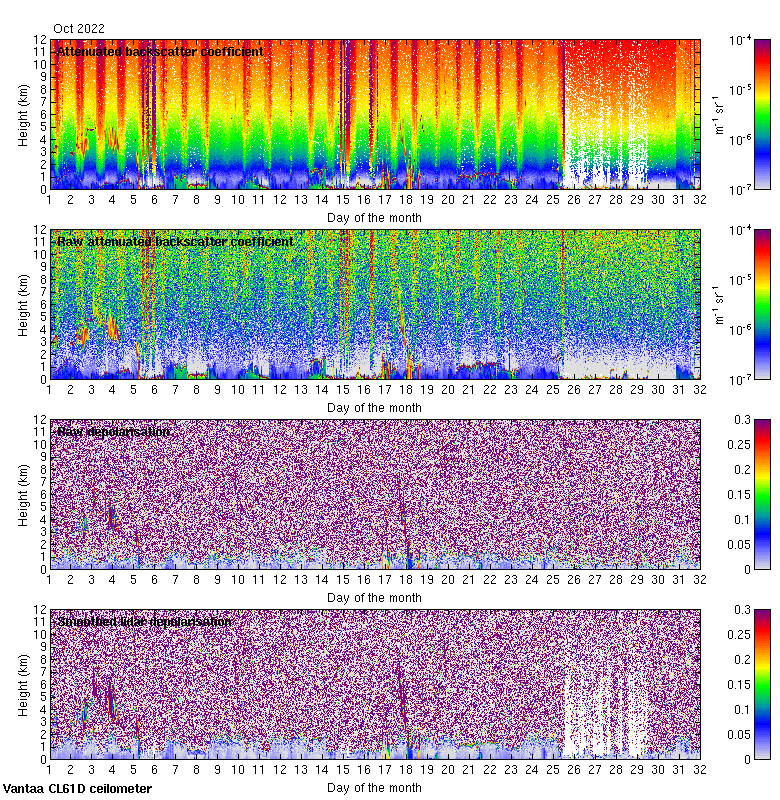
Task: Click the Raw depolarisation panel title
Action: (113, 431)
